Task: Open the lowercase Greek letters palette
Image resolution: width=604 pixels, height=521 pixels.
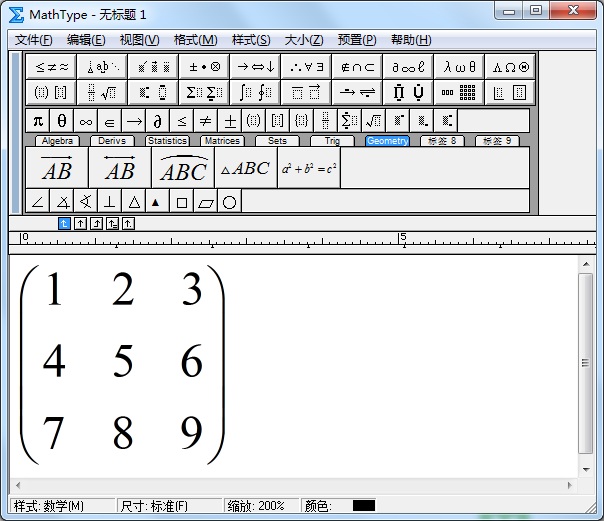Action: coord(461,67)
